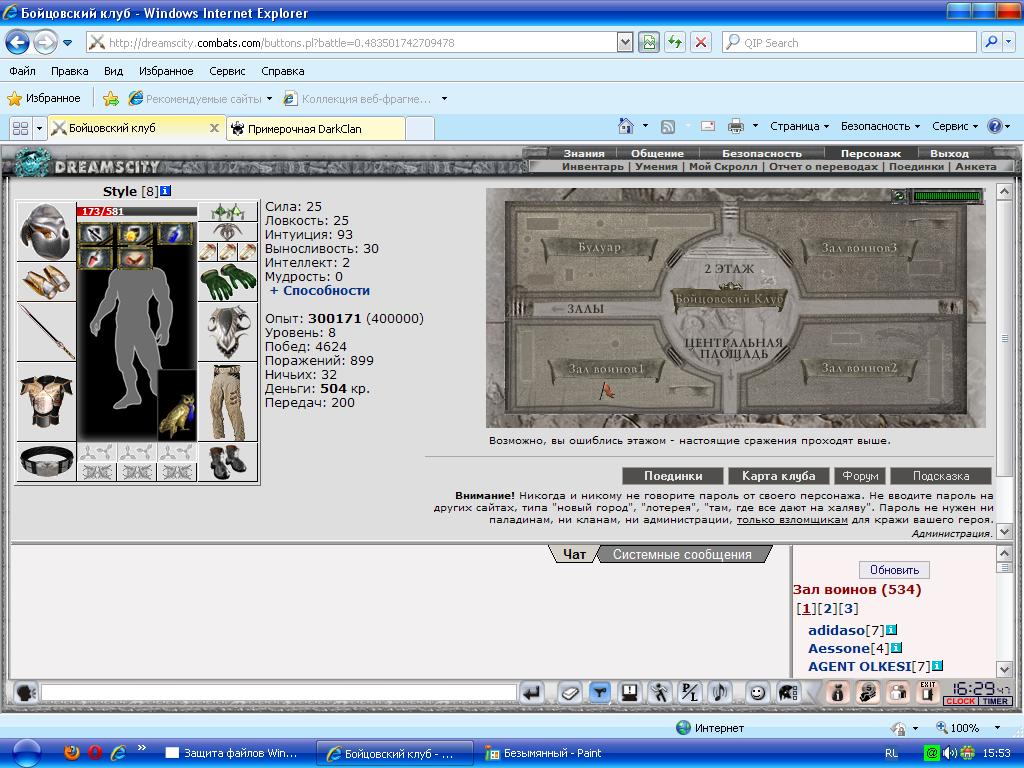The height and width of the screenshot is (768, 1024).
Task: Click the red potion effect icon
Action: click(x=96, y=258)
